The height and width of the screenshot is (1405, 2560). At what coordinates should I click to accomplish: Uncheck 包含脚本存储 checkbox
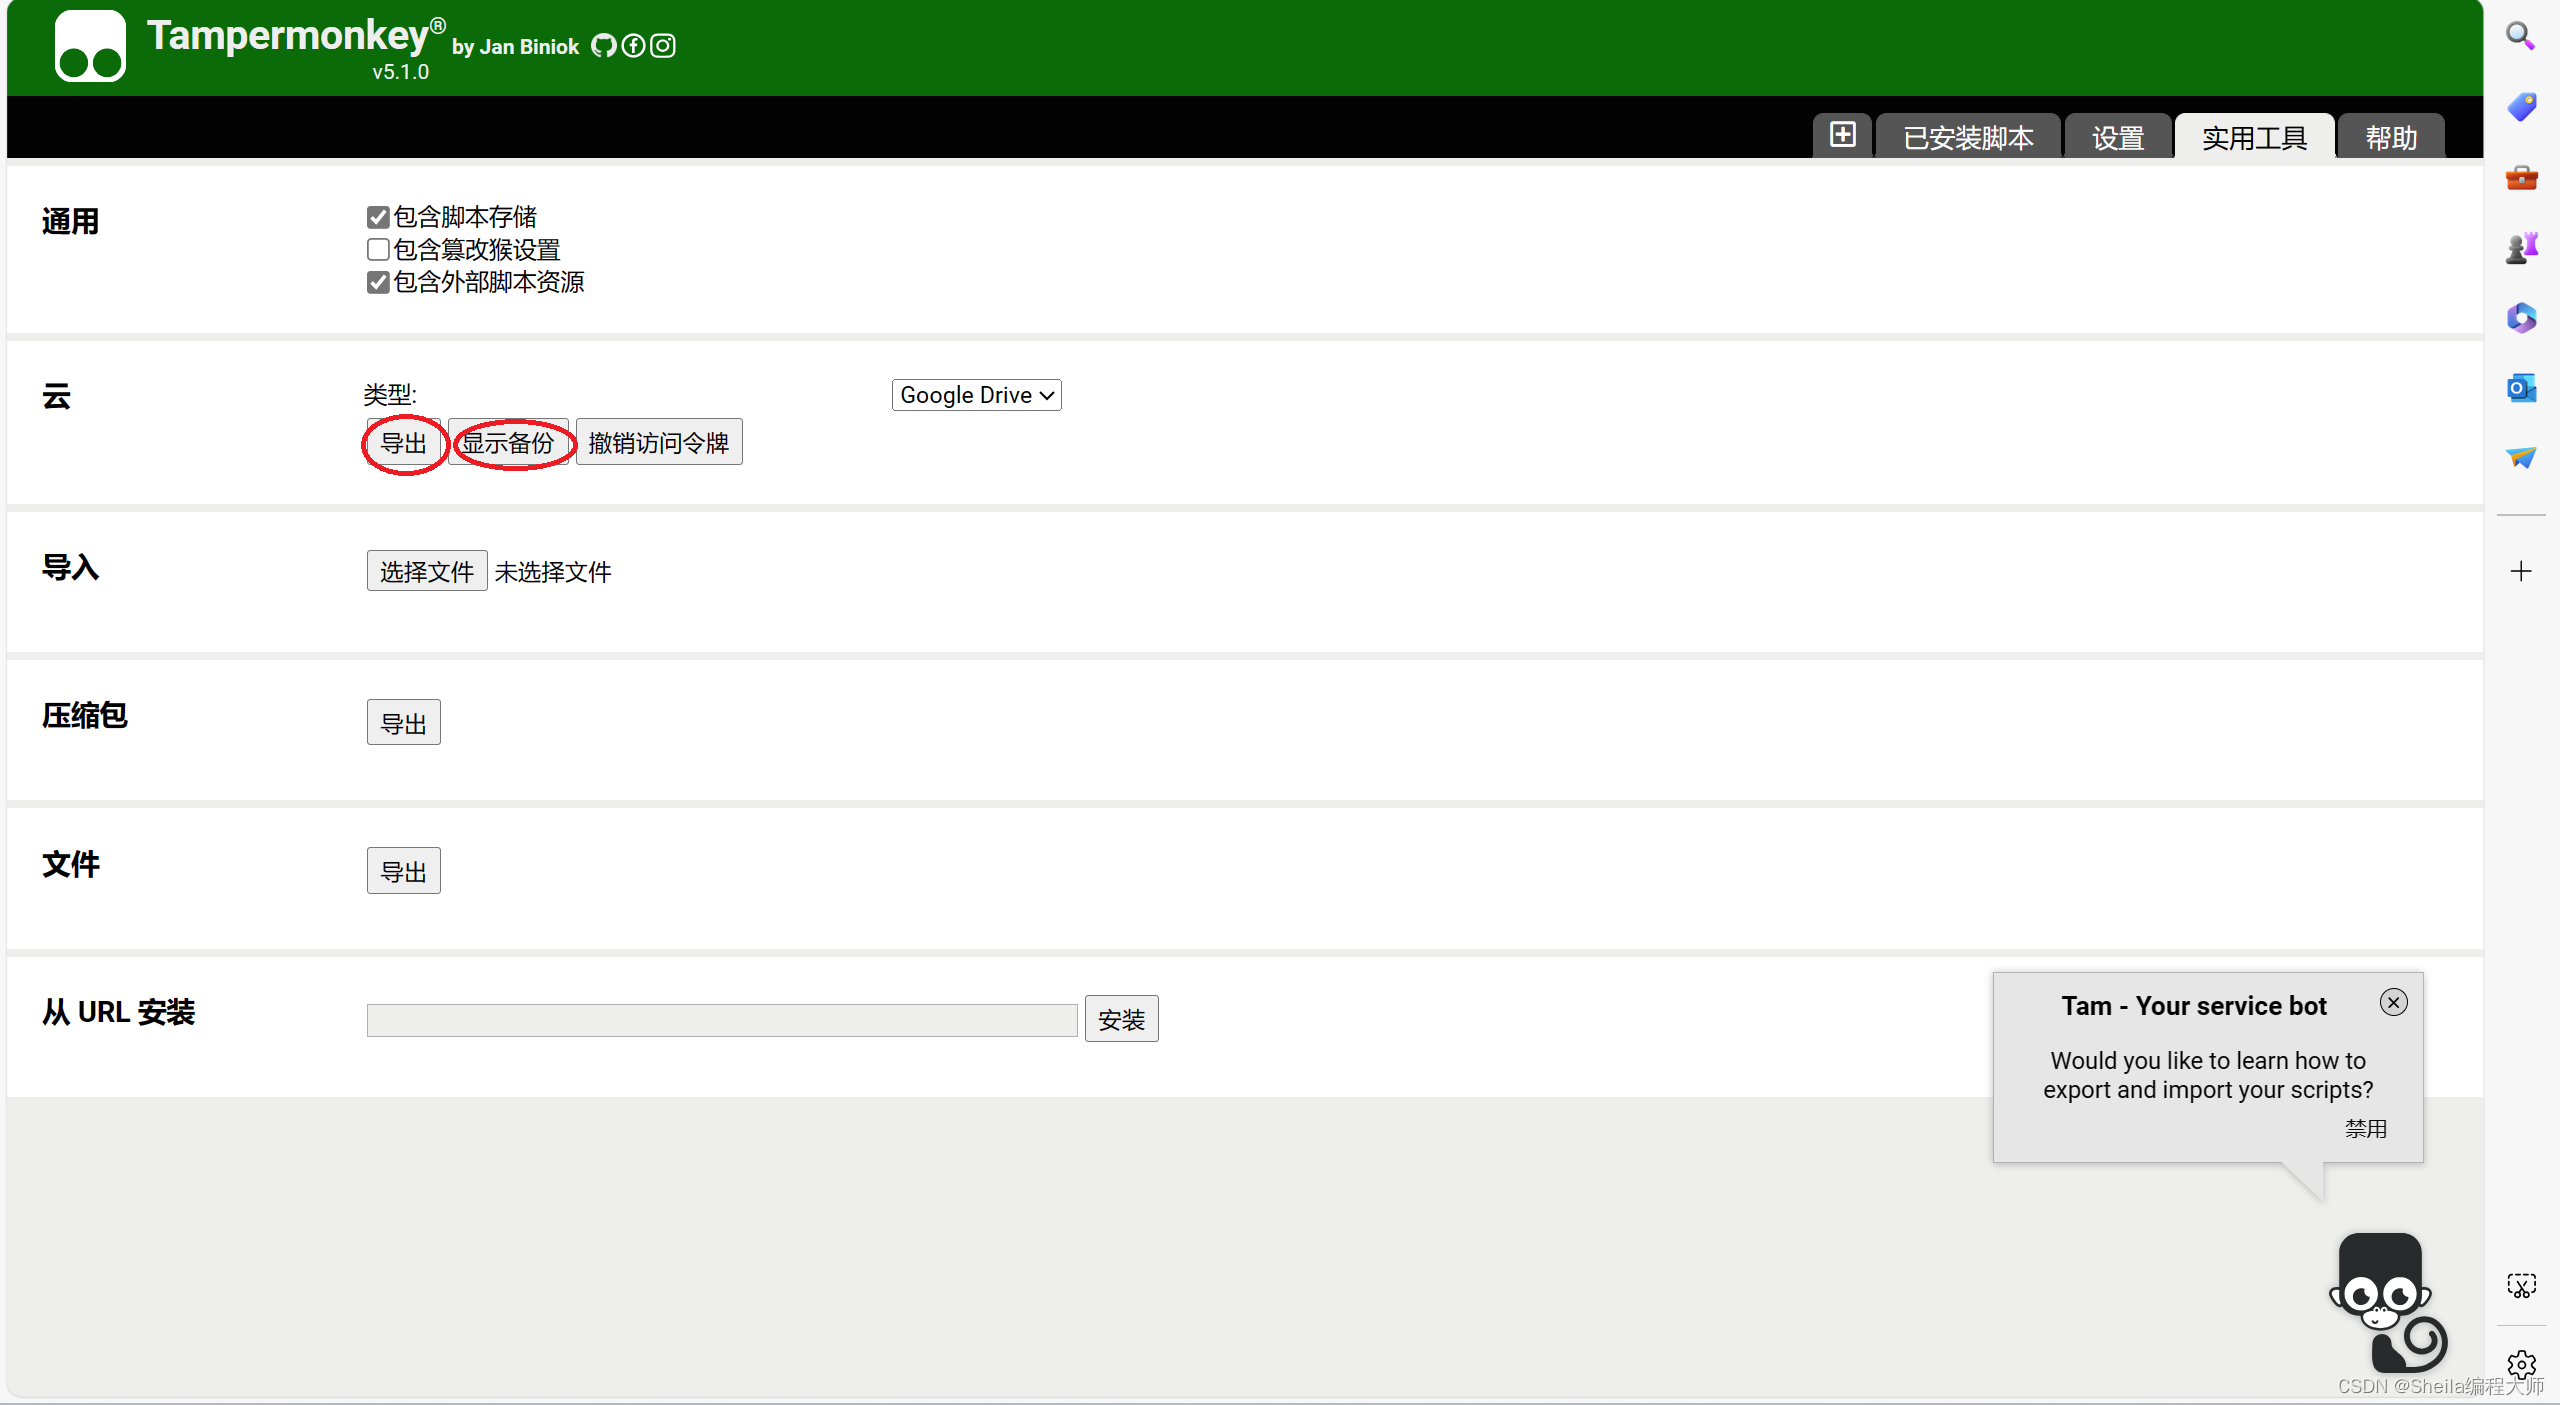point(378,217)
